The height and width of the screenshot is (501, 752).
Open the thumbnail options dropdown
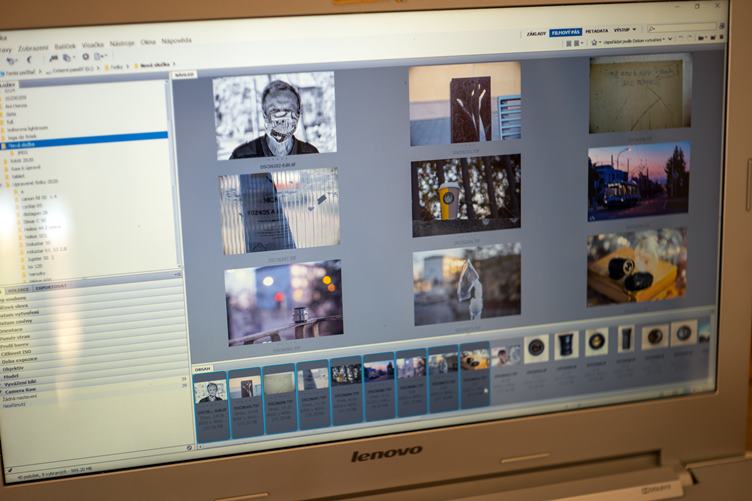(578, 43)
